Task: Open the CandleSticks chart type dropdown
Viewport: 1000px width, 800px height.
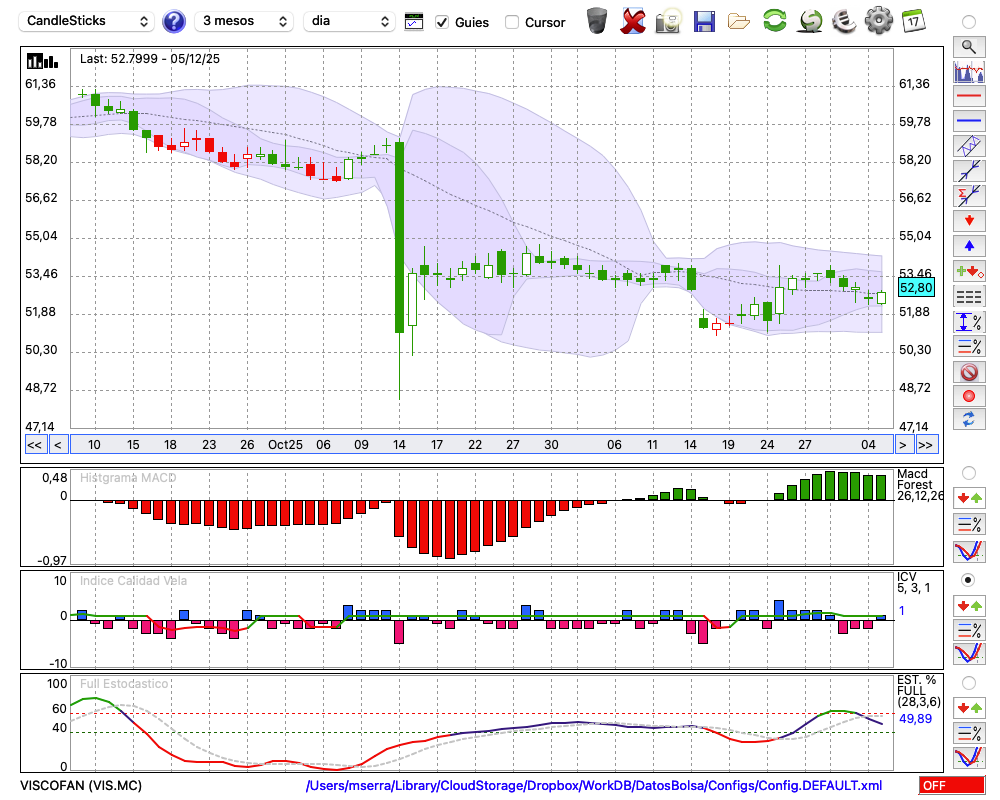Action: [88, 21]
